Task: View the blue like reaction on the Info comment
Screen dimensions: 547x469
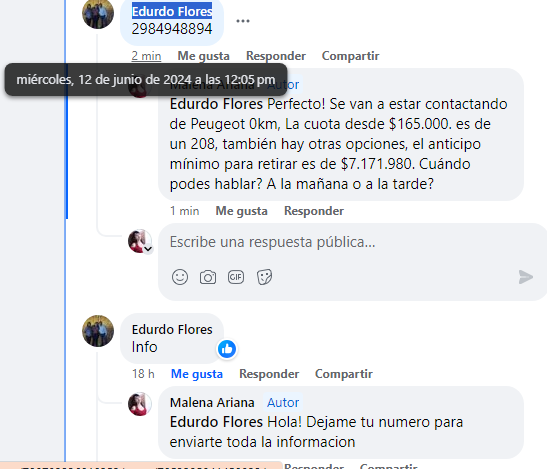Action: 227,349
